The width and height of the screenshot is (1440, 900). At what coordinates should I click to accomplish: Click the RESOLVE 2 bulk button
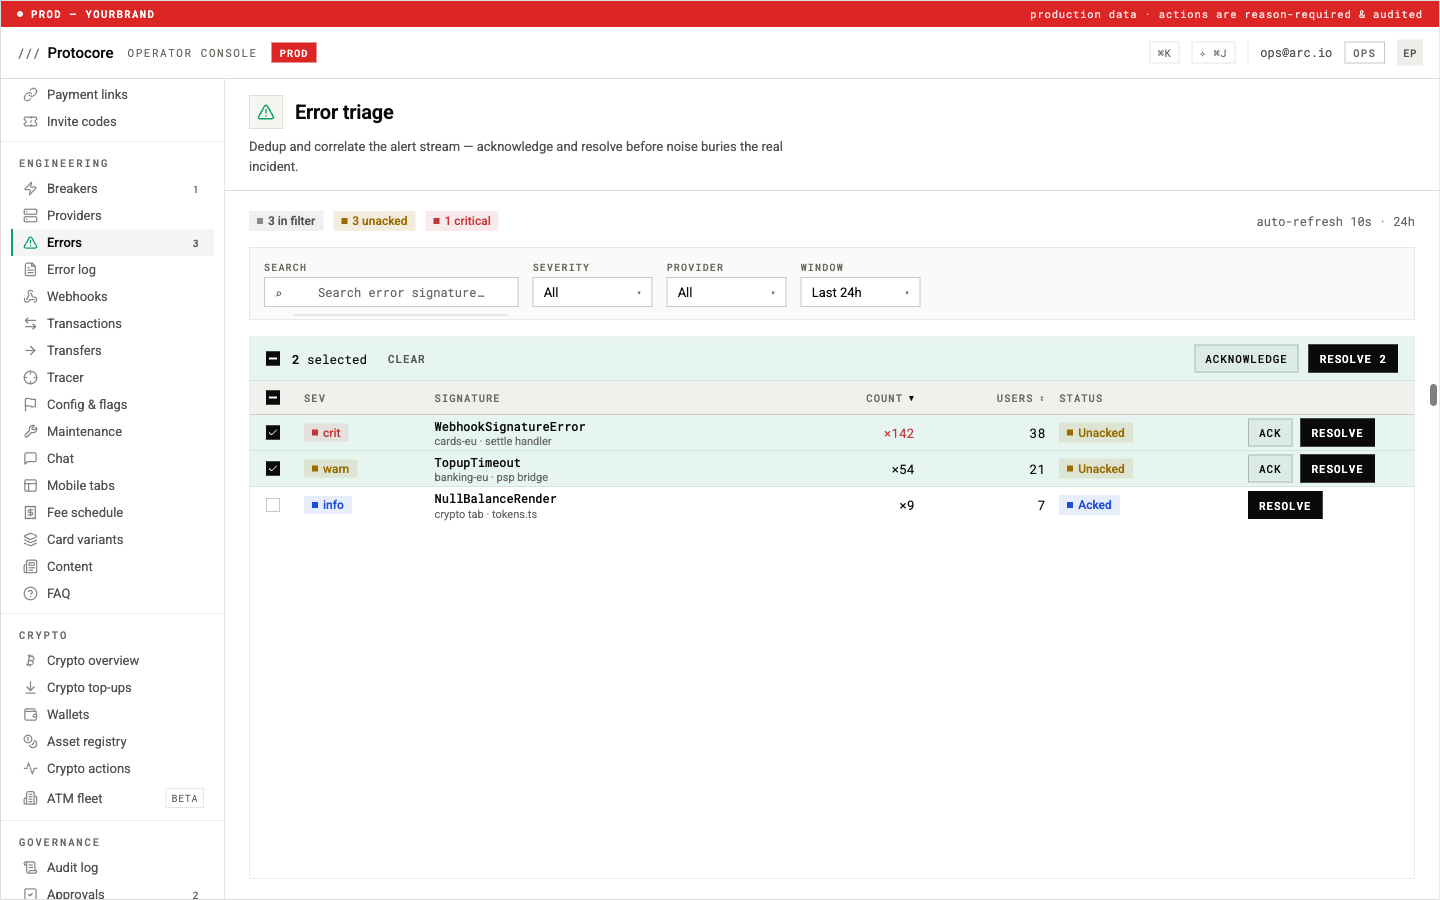click(1353, 359)
